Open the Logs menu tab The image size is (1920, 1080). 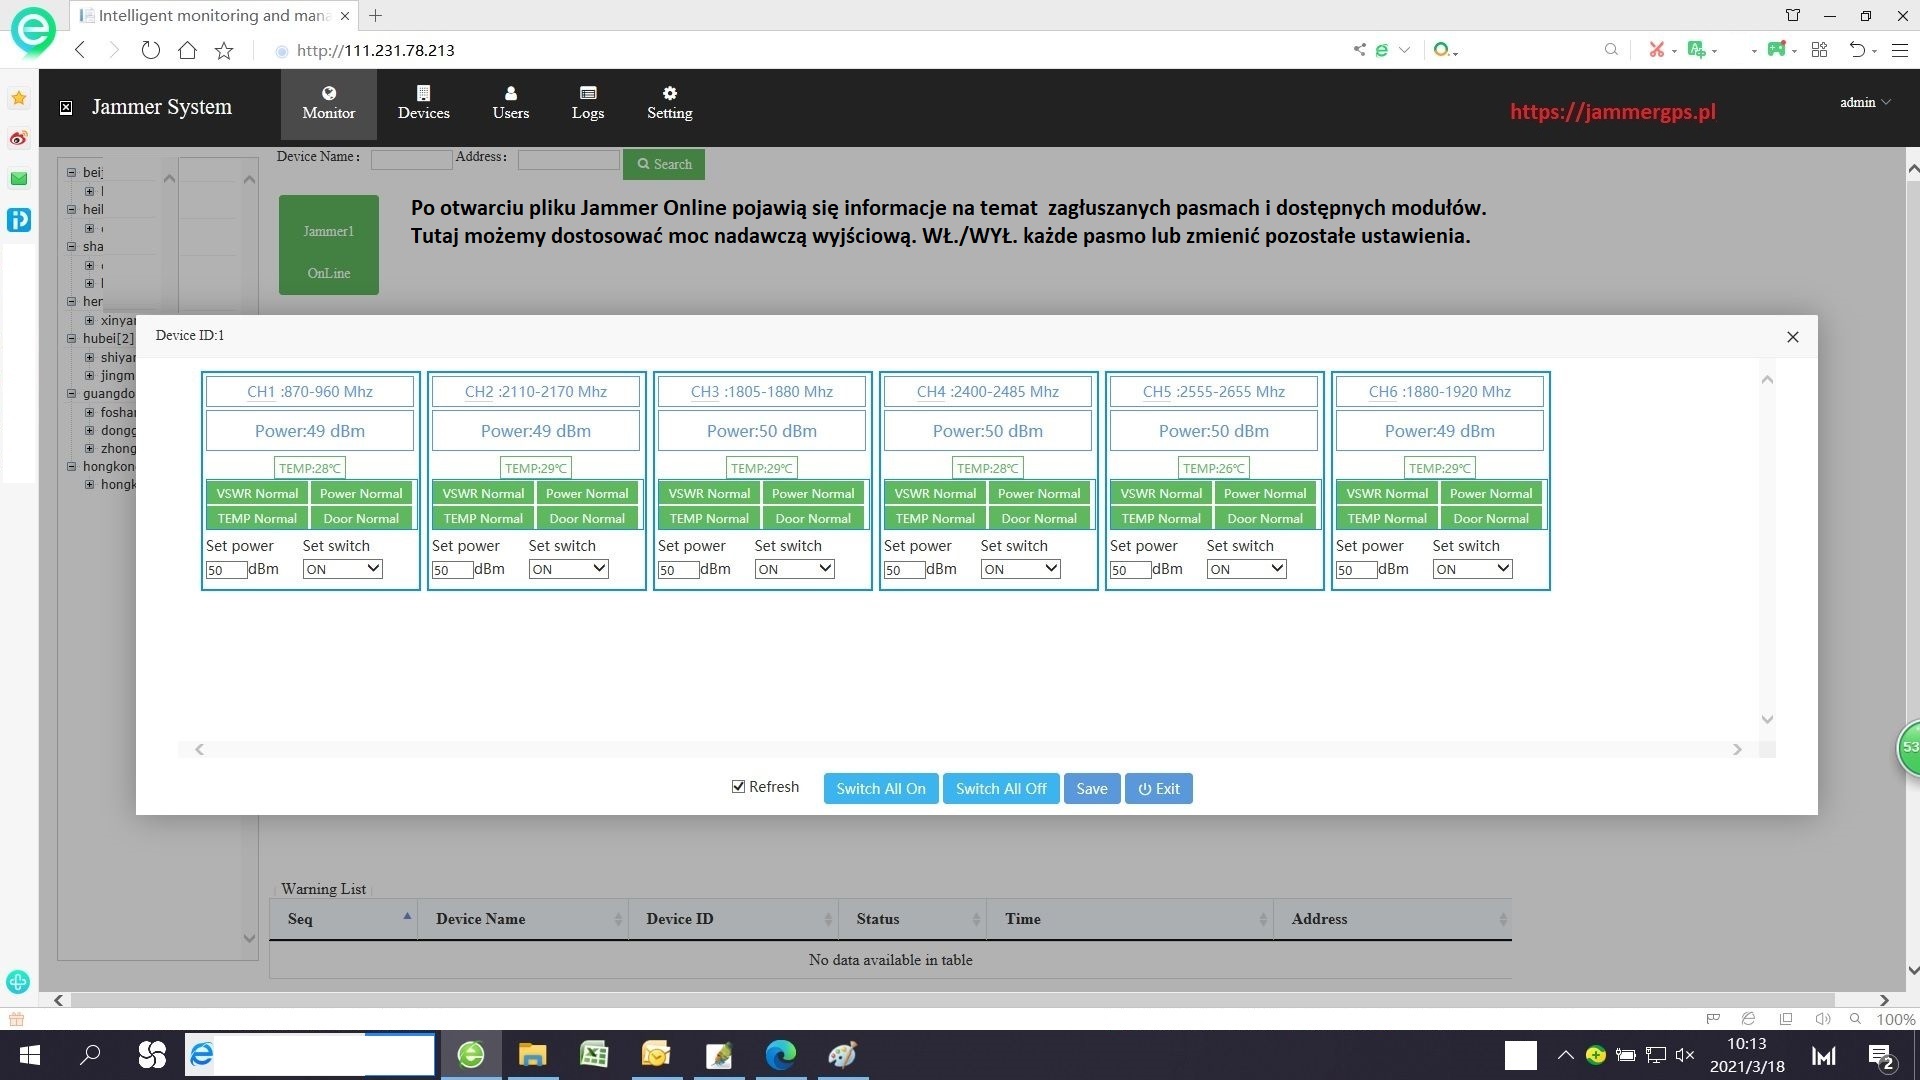(x=587, y=103)
